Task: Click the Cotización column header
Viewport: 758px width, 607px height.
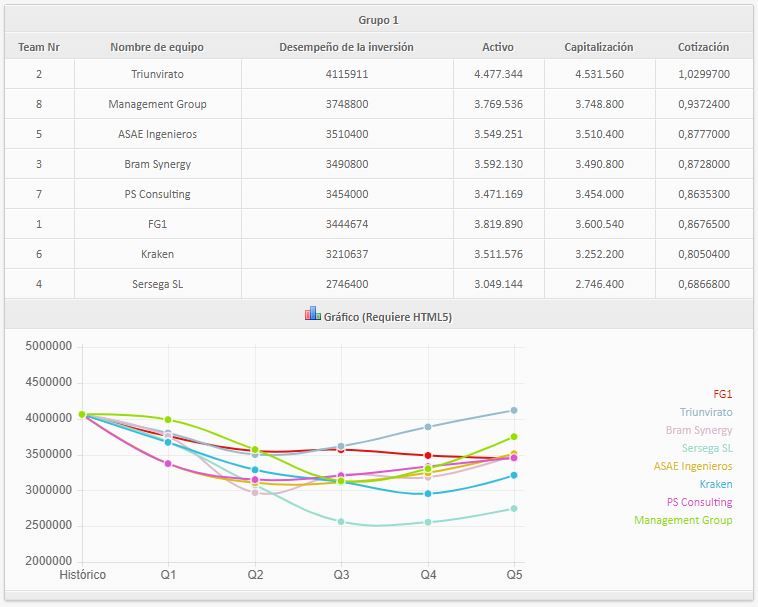Action: coord(703,47)
